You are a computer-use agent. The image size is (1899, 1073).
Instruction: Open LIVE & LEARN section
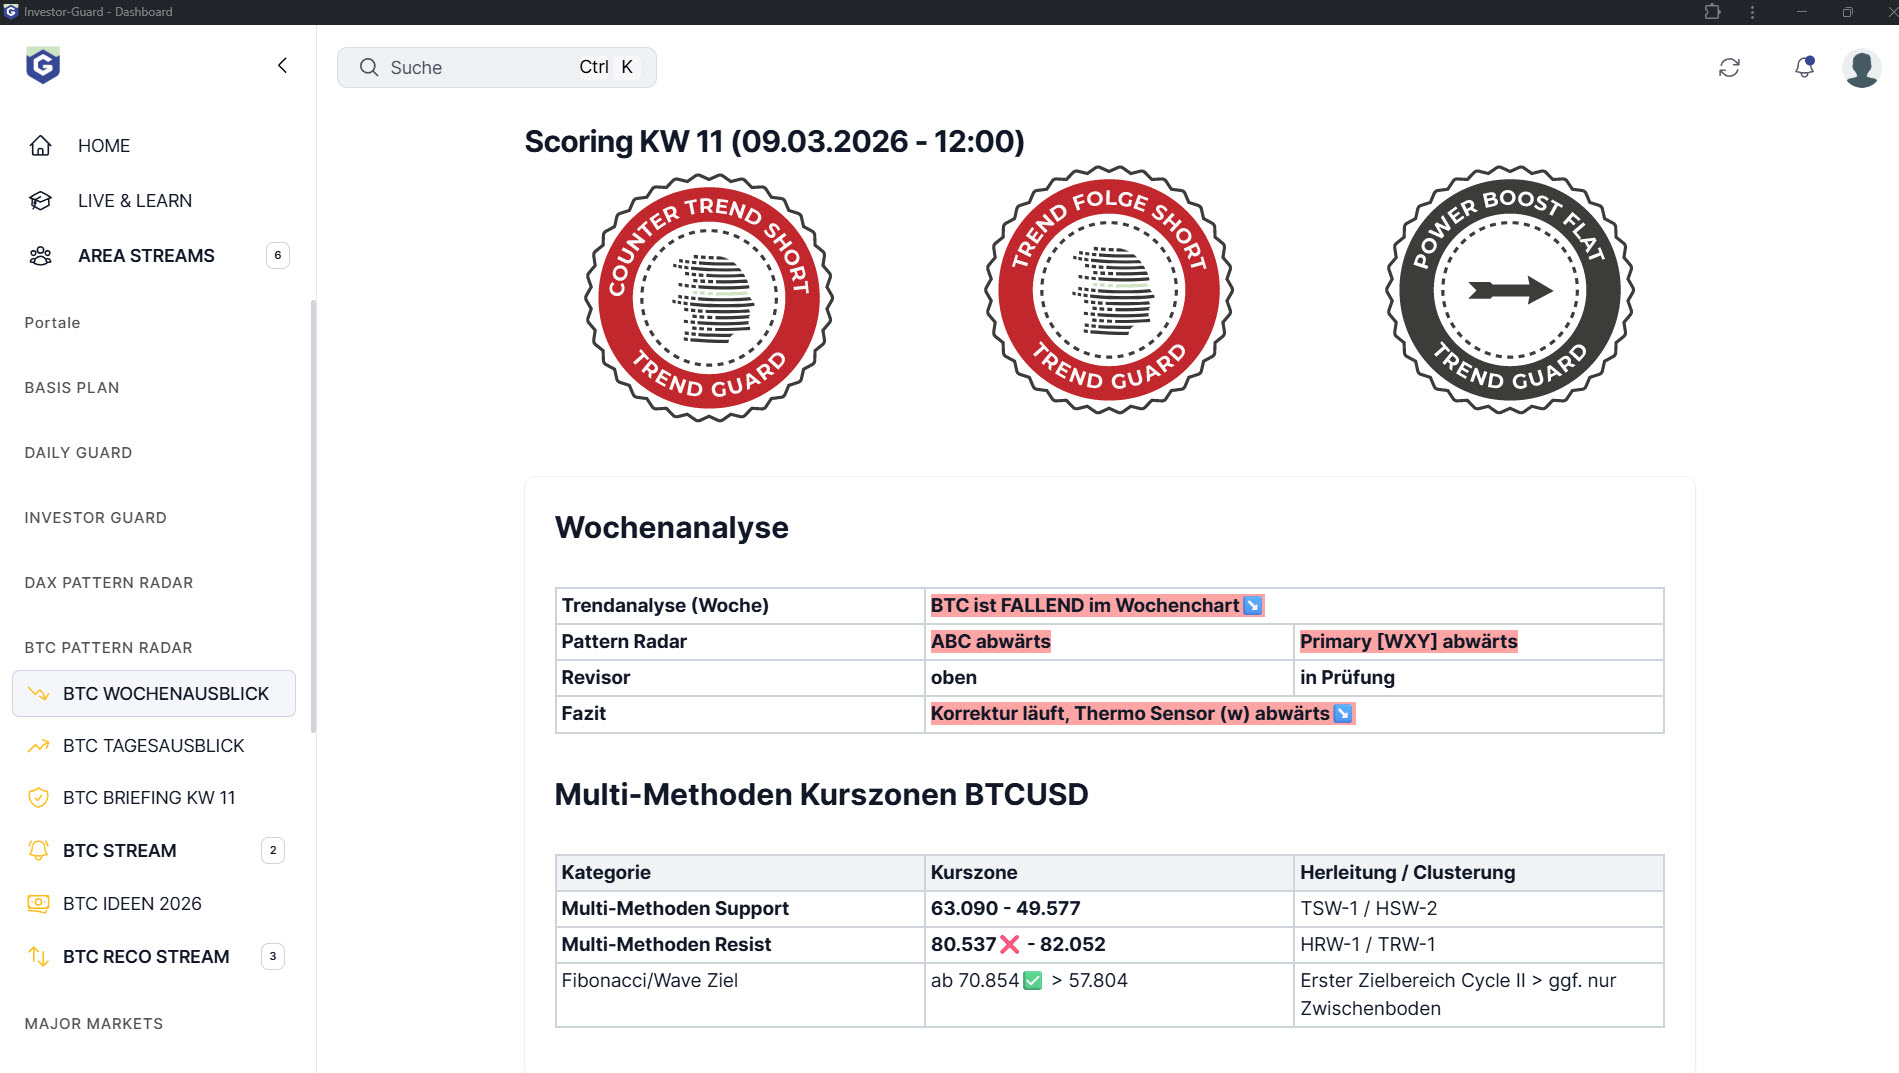[135, 201]
